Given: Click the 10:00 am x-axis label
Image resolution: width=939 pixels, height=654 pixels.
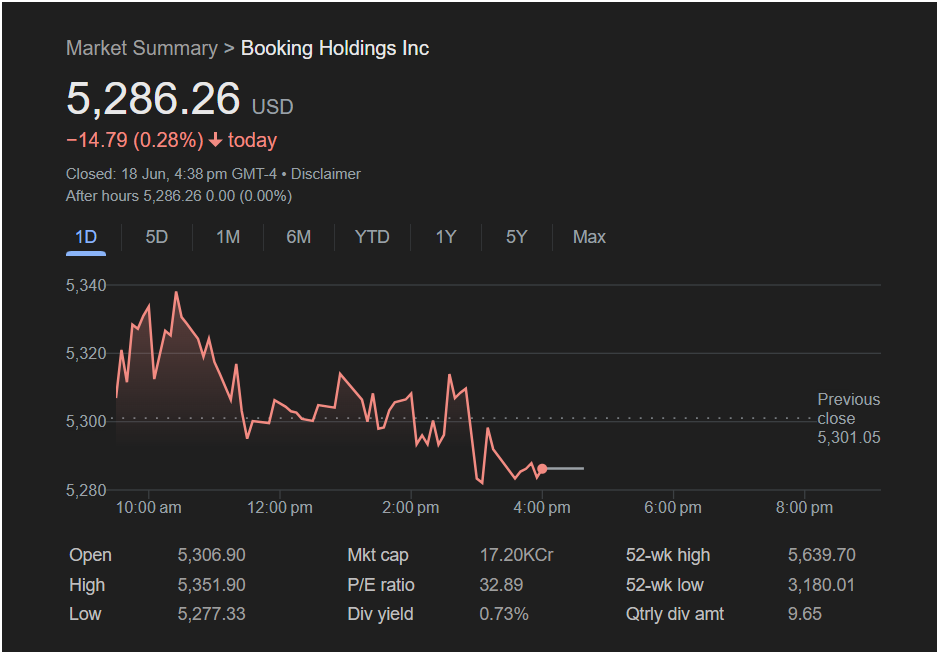Looking at the screenshot, I should click(x=149, y=508).
